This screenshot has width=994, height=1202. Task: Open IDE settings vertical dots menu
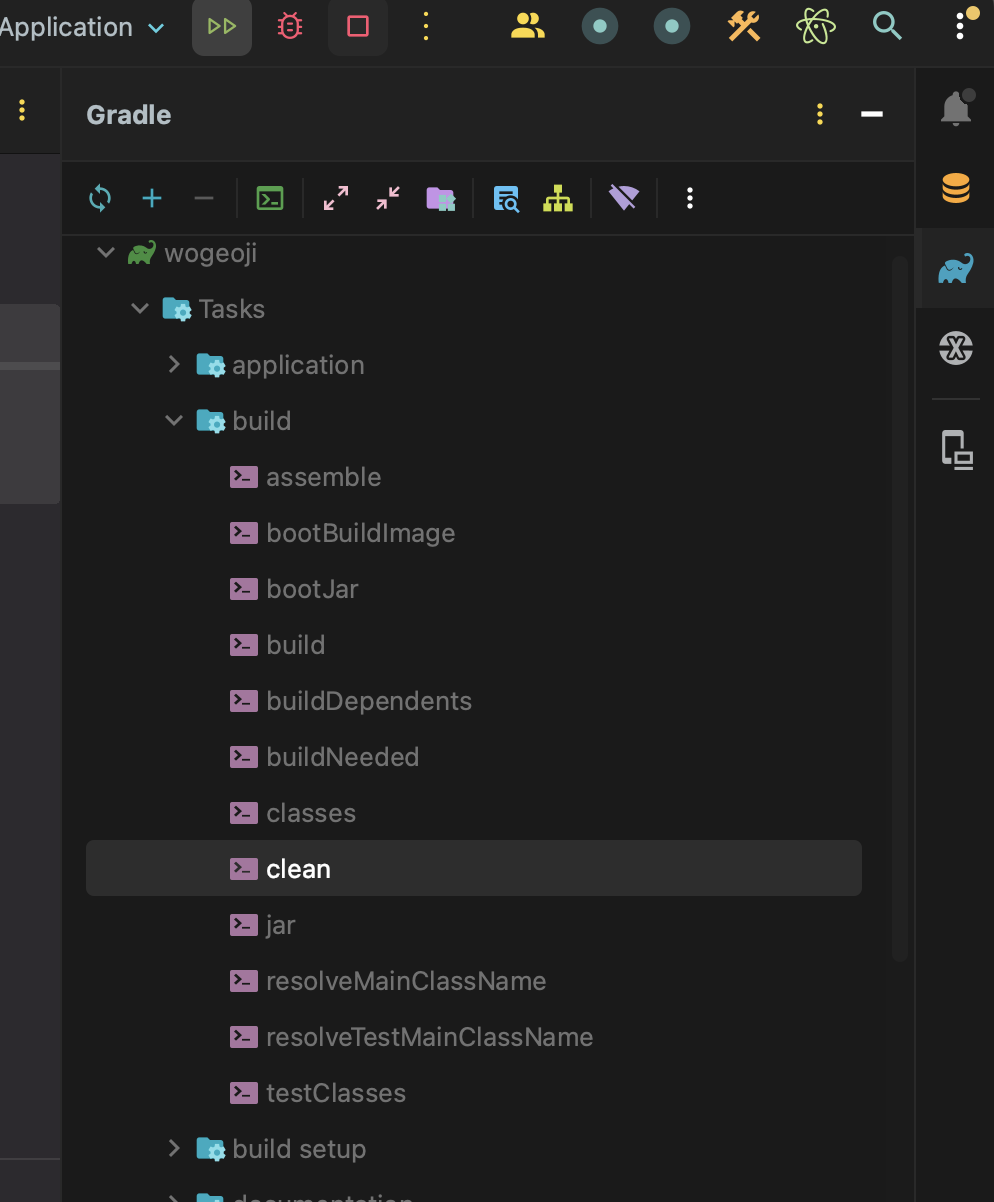(x=959, y=27)
